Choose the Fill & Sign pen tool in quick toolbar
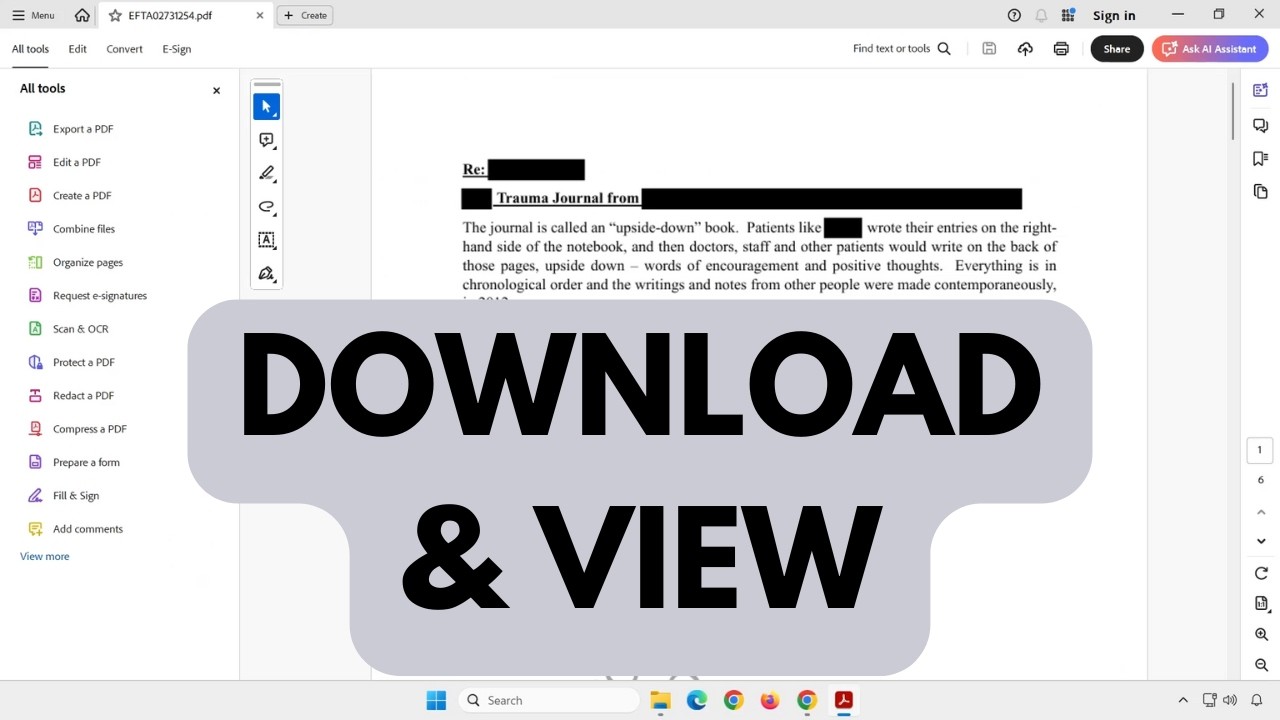 coord(266,273)
